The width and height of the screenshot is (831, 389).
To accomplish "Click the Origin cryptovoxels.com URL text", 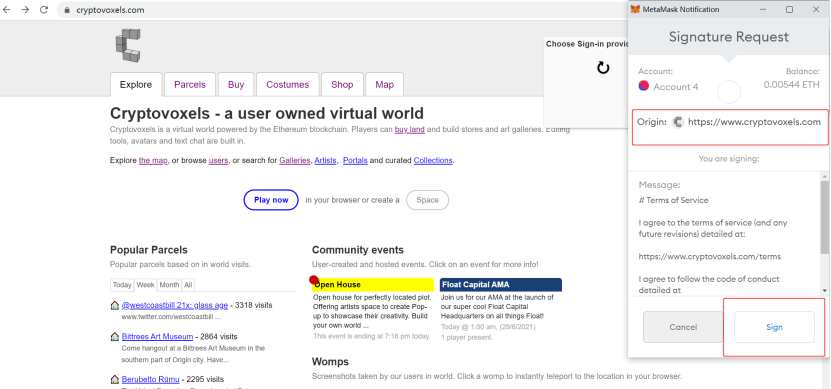I will (754, 122).
